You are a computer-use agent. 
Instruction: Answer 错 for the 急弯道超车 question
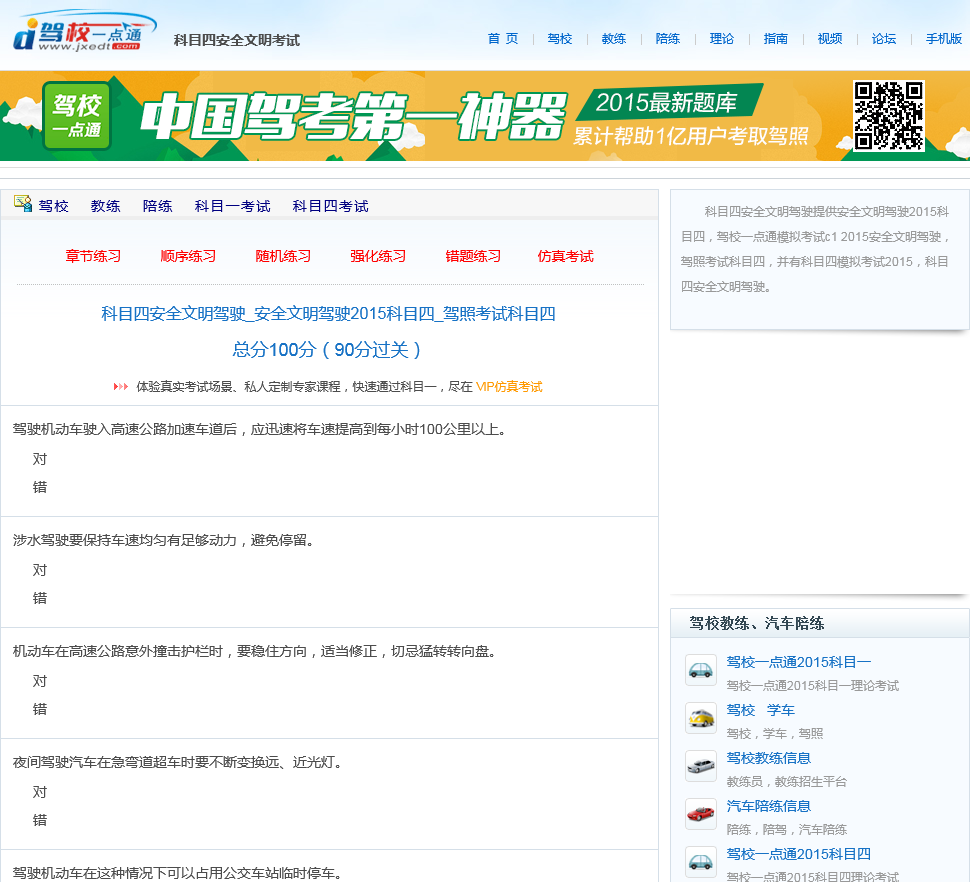40,820
